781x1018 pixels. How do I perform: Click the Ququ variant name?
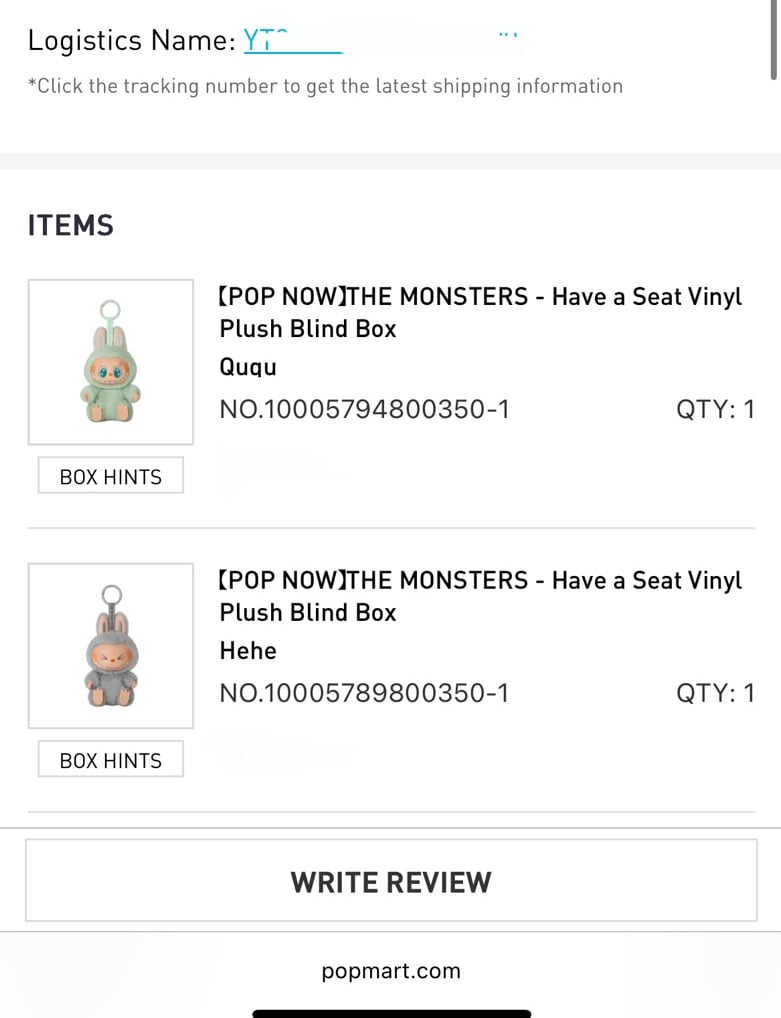pyautogui.click(x=248, y=367)
